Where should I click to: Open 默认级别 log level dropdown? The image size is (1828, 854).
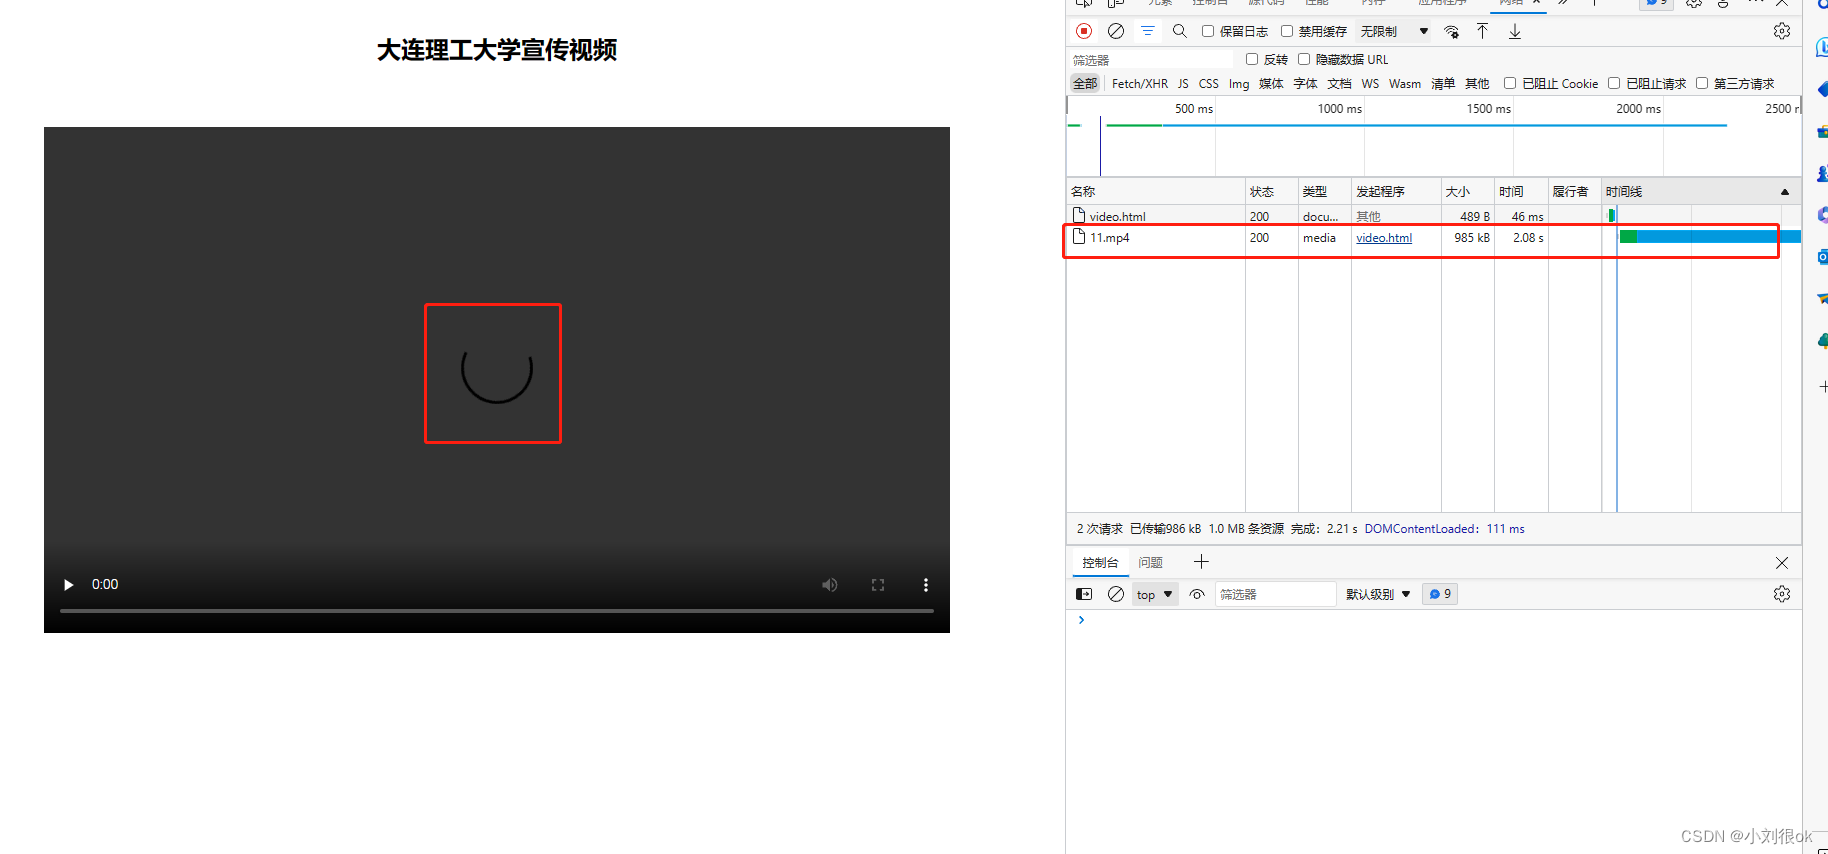[x=1378, y=594]
